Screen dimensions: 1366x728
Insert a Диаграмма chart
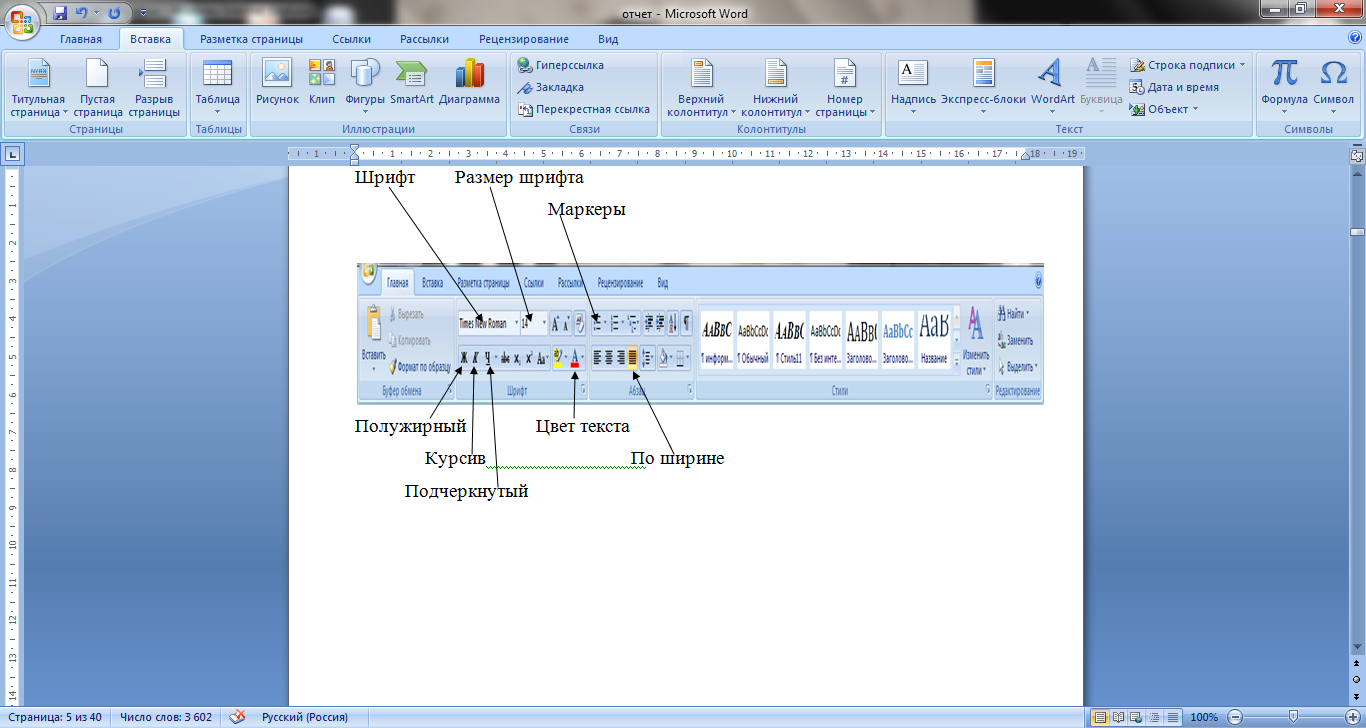click(x=469, y=82)
